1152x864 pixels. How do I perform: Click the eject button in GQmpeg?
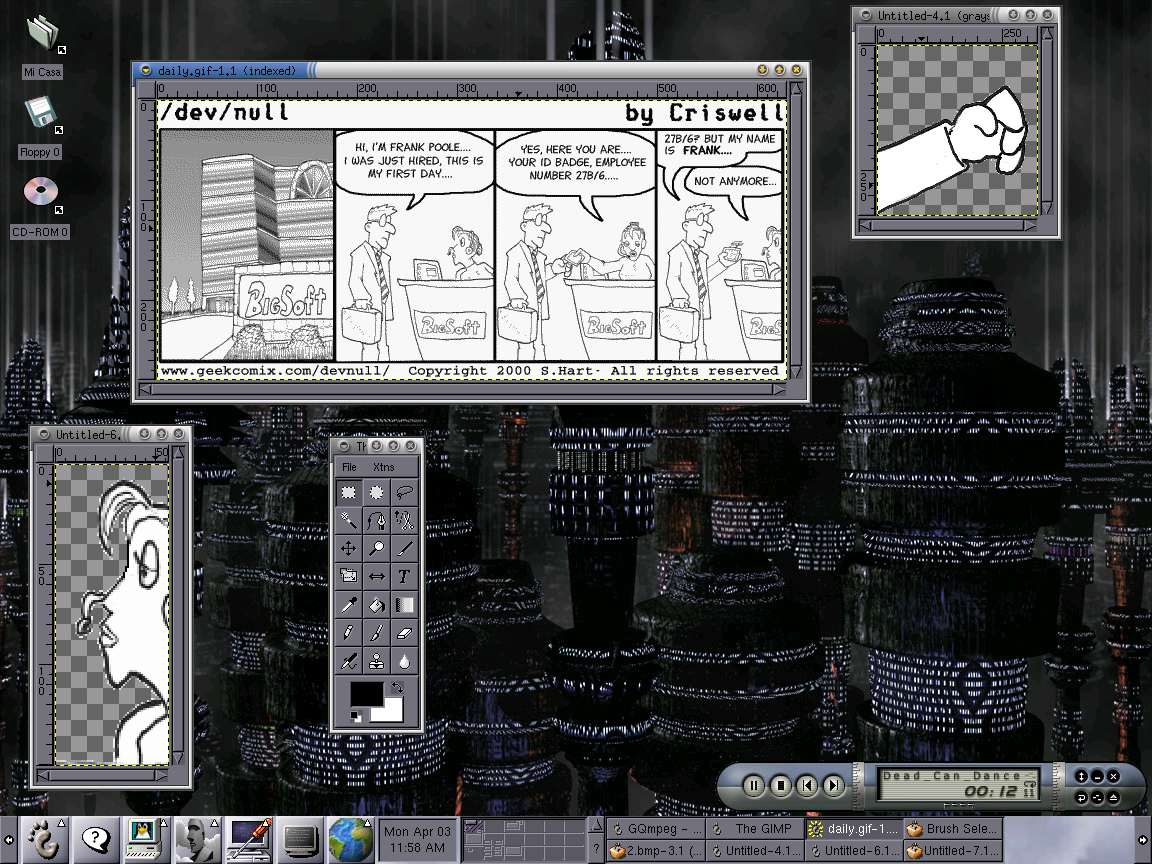[x=1114, y=797]
